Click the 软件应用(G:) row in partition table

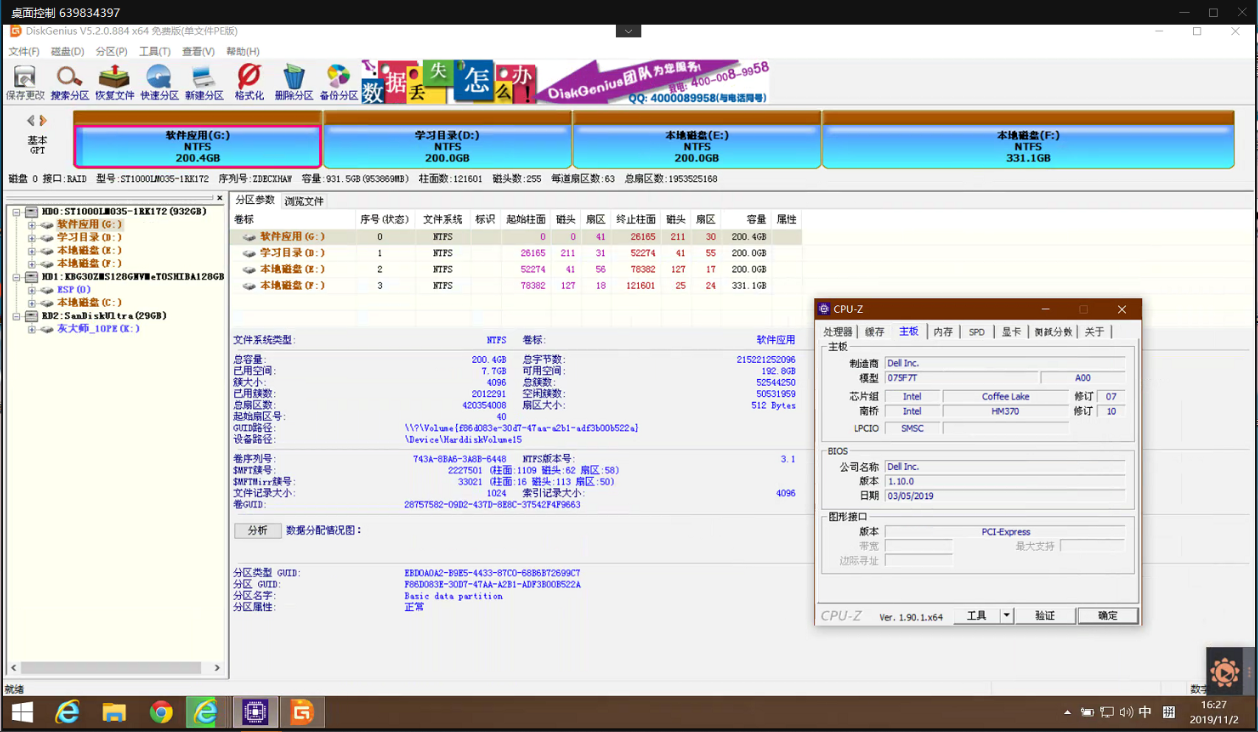[x=516, y=237]
